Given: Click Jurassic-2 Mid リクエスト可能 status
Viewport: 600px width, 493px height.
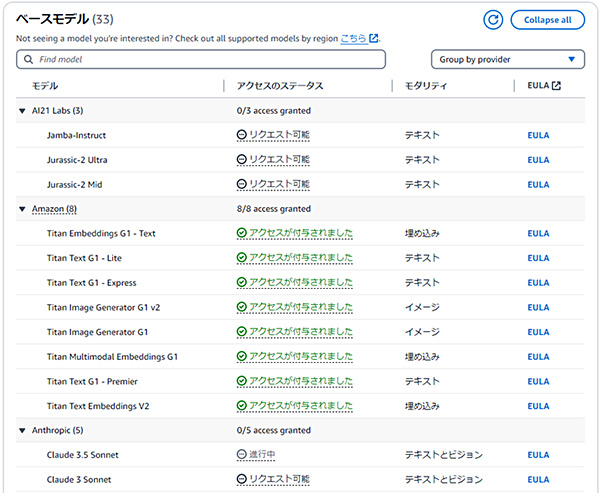Looking at the screenshot, I should [273, 184].
